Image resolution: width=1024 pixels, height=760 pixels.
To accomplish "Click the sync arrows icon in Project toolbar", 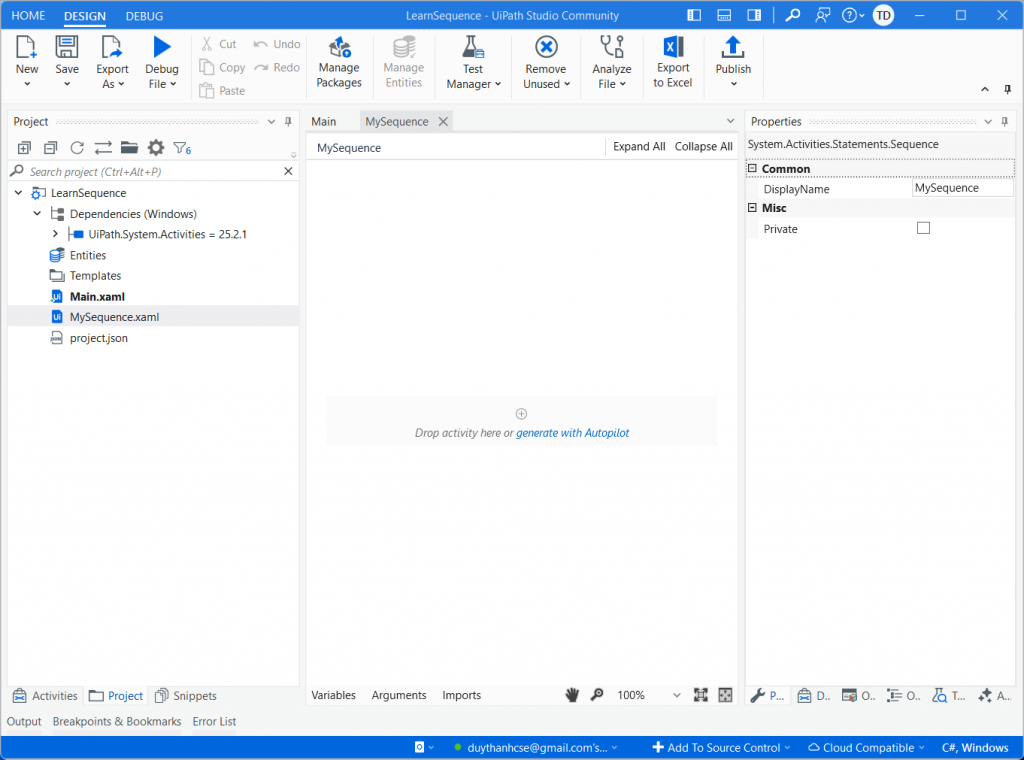I will click(103, 148).
